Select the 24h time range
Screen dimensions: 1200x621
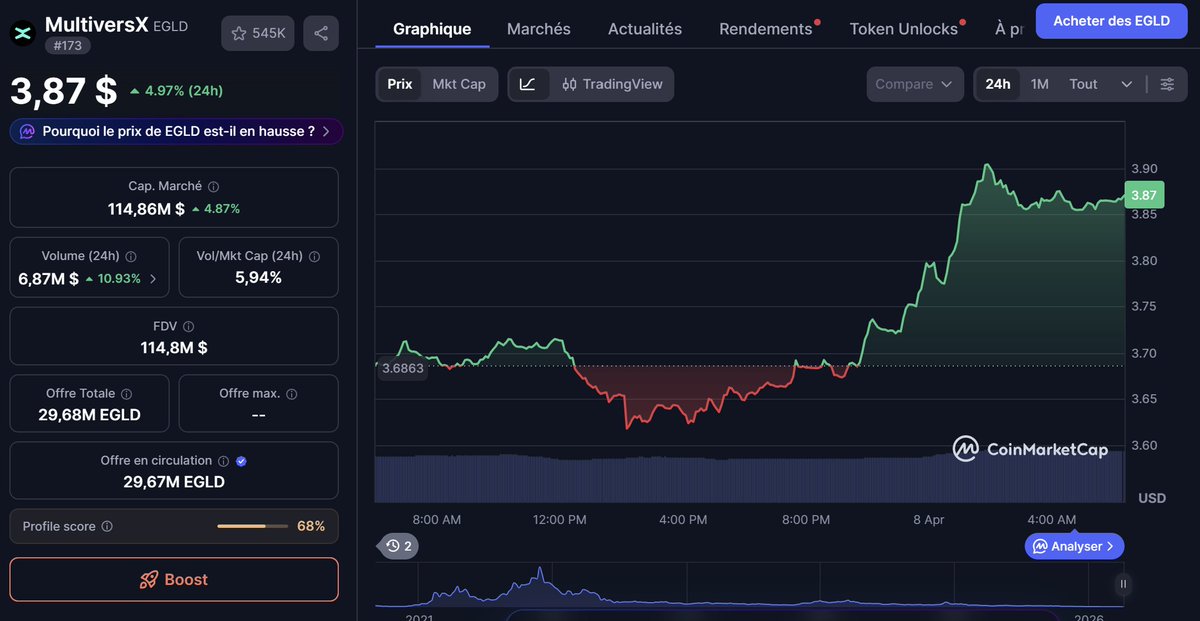click(998, 84)
